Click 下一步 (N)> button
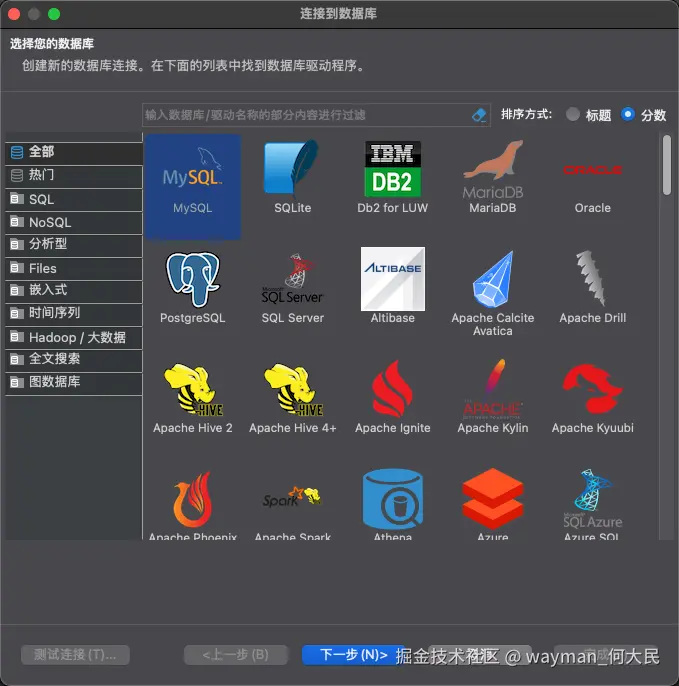Viewport: 679px width, 686px height. coord(354,654)
